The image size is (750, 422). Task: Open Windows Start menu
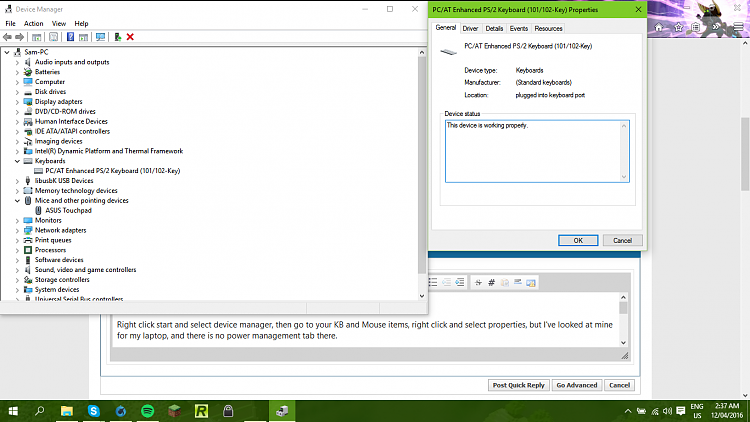click(x=13, y=411)
